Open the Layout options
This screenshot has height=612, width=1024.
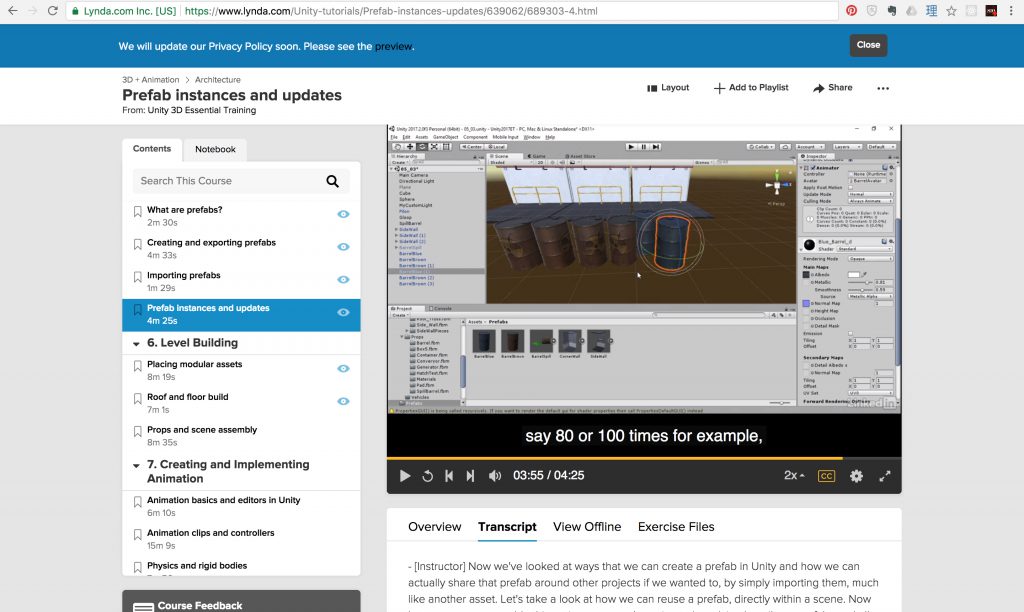tap(667, 88)
